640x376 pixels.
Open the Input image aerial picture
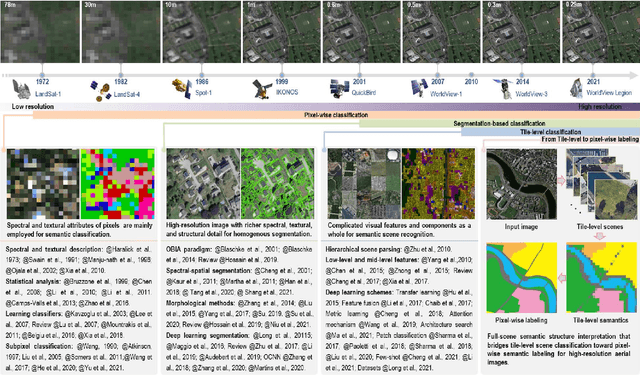(x=522, y=184)
